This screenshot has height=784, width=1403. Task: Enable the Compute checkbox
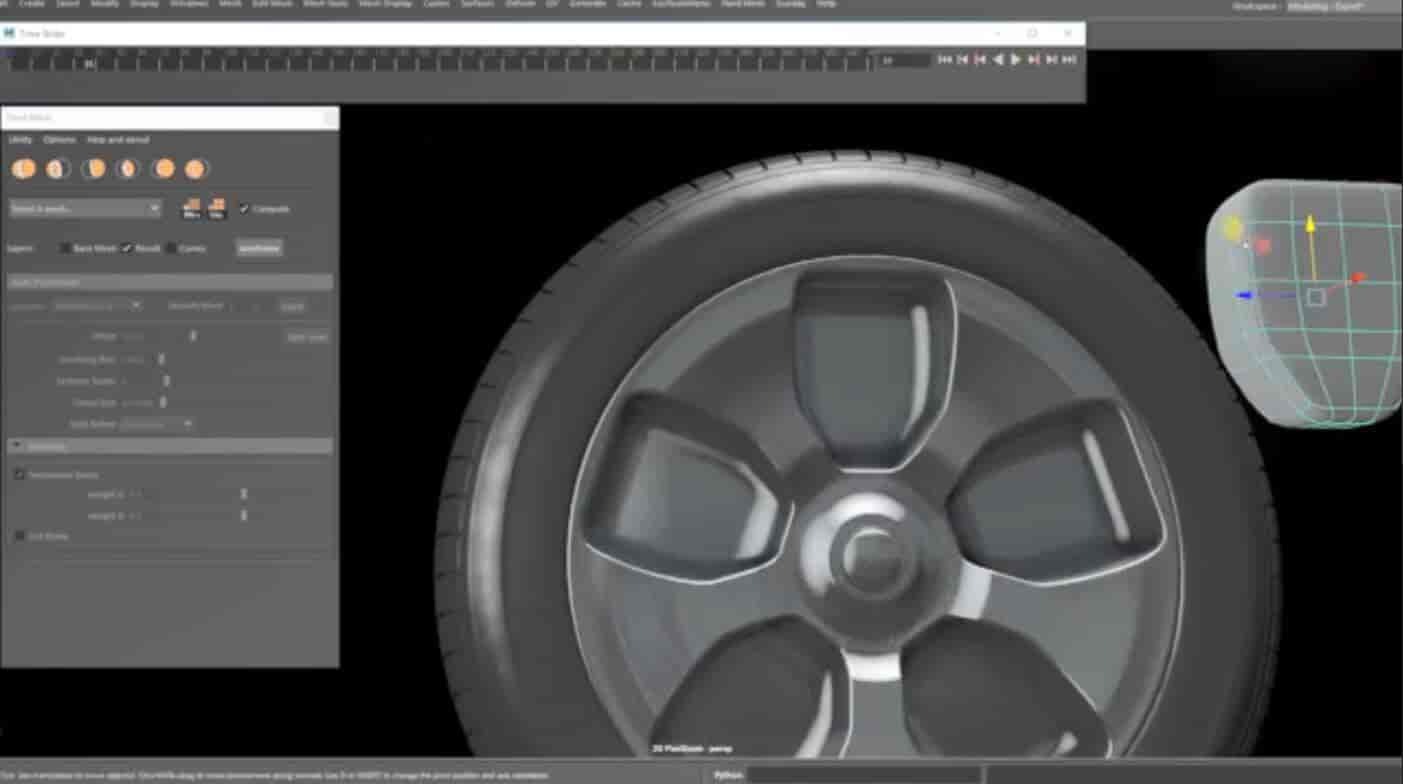pyautogui.click(x=245, y=208)
